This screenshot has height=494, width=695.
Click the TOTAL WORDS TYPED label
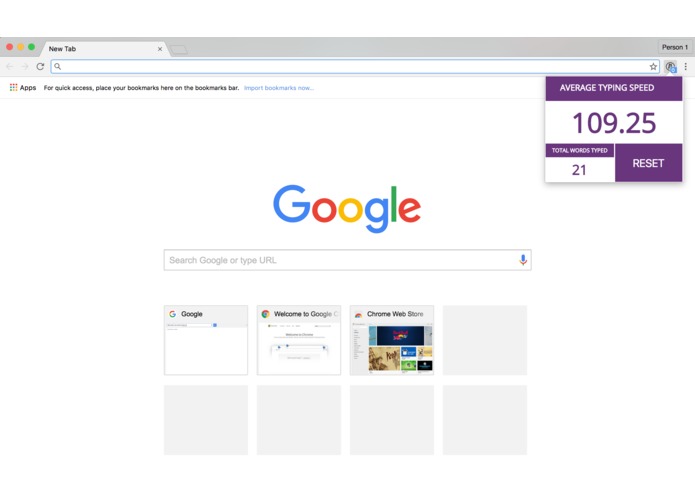pyautogui.click(x=579, y=151)
